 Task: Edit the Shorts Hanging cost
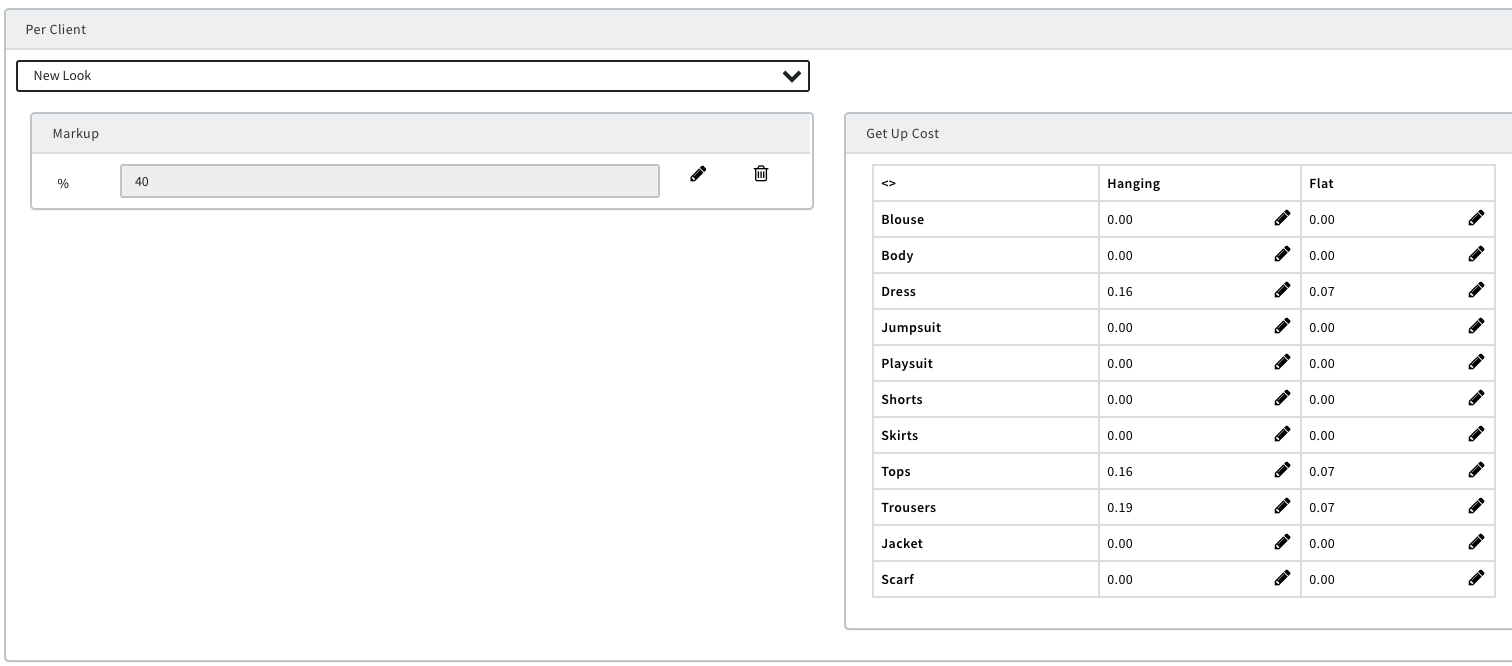tap(1282, 398)
